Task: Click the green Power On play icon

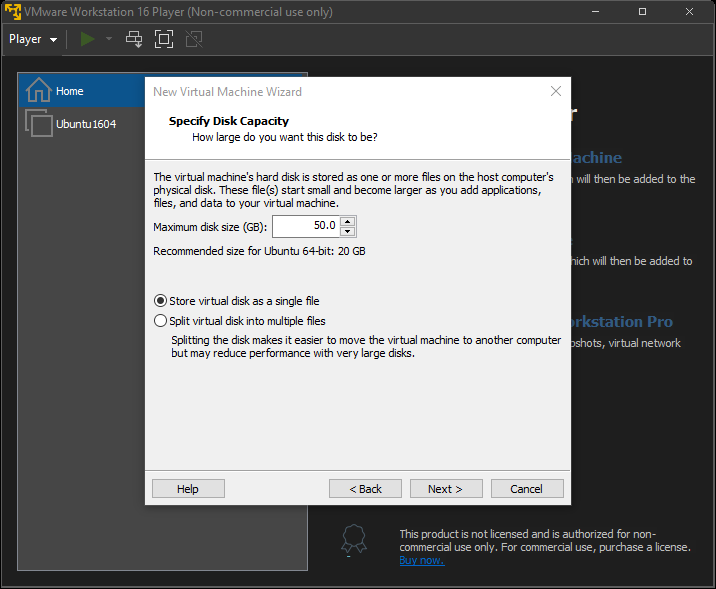Action: (87, 39)
